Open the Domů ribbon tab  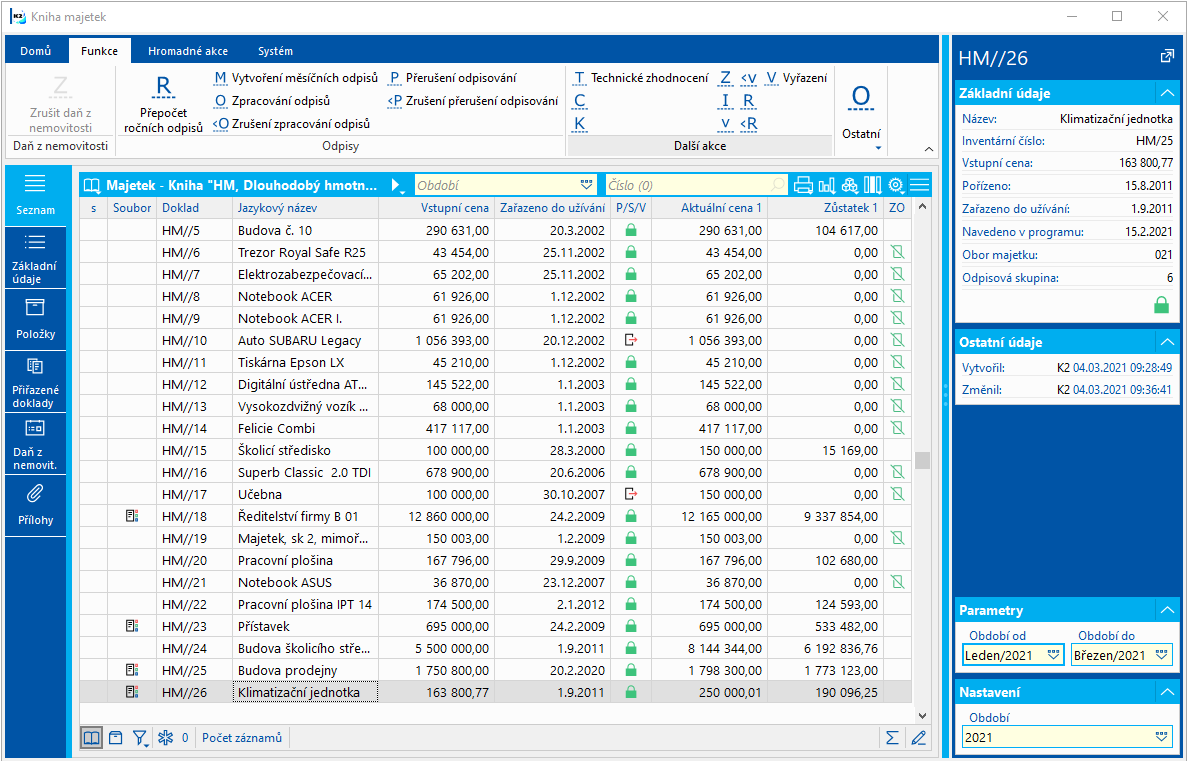tap(36, 51)
